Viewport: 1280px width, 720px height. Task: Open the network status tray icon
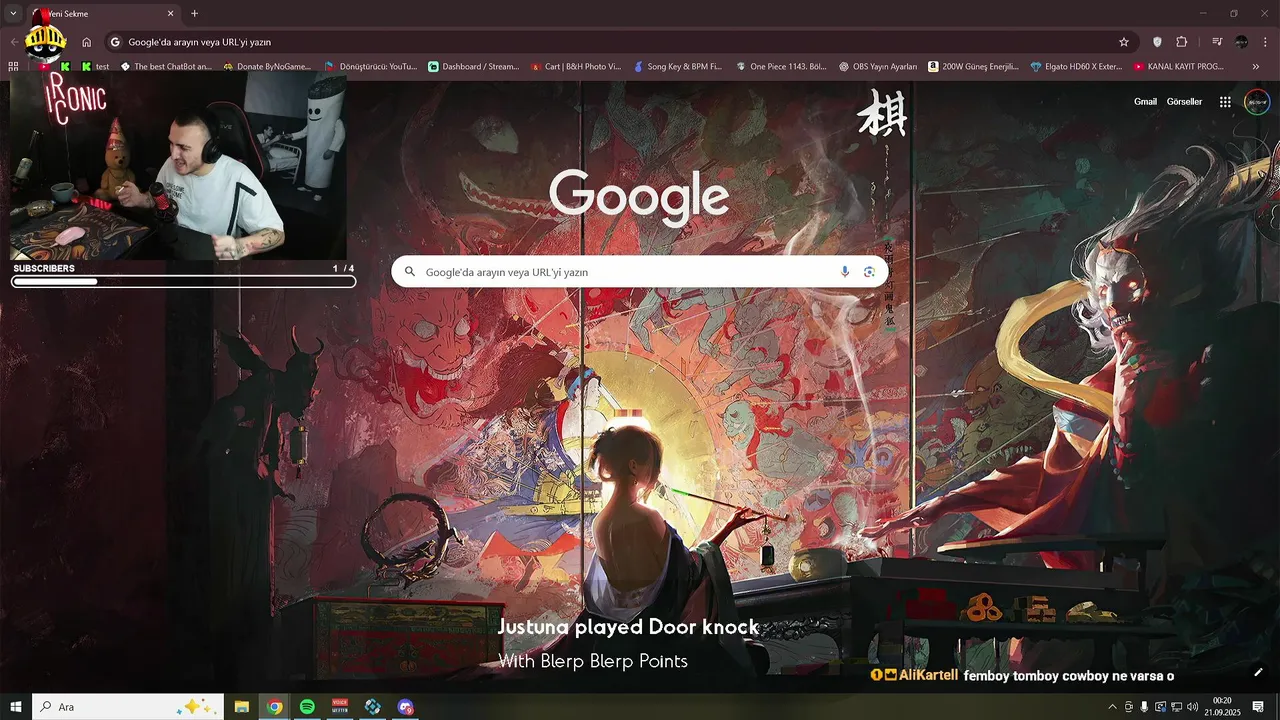[x=1176, y=707]
